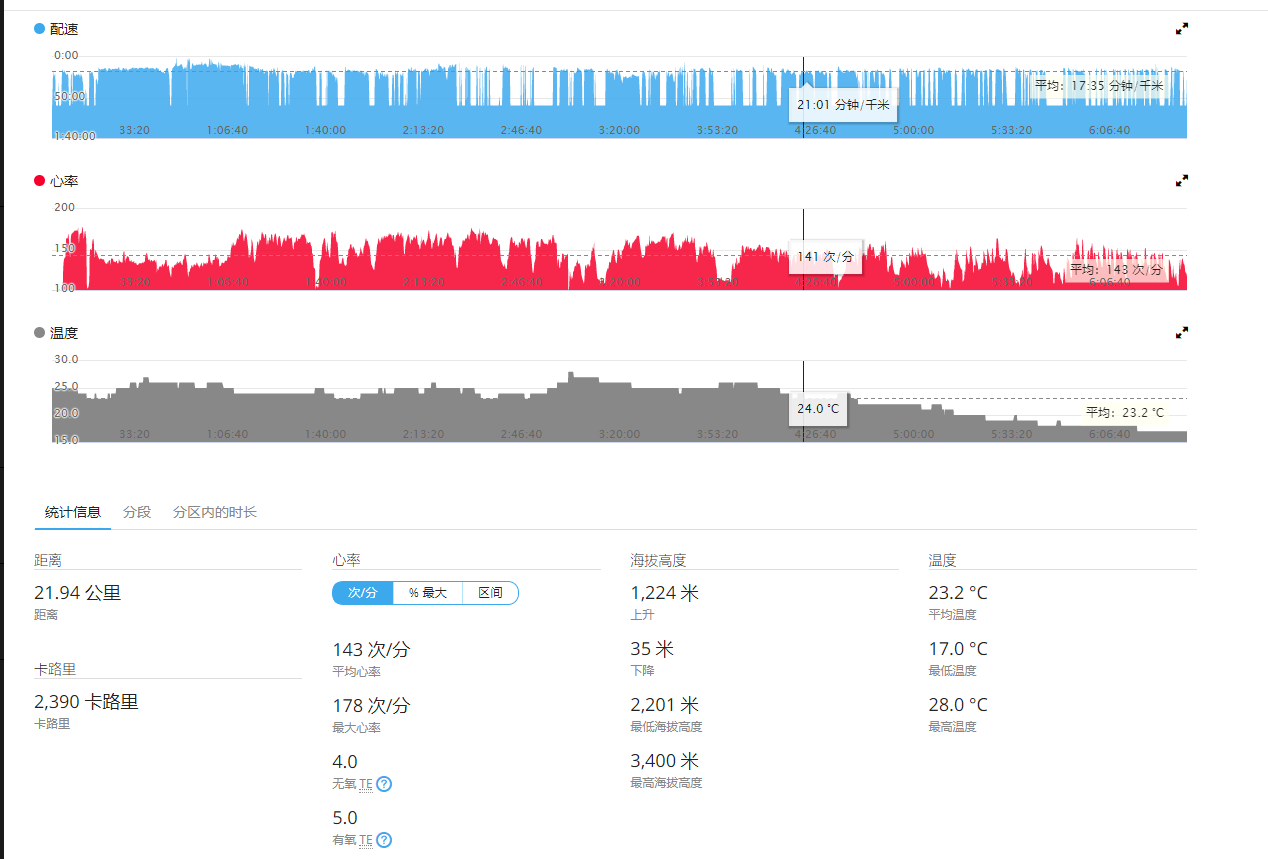Click the 平均 17:35 label on pace chart

click(x=1099, y=86)
